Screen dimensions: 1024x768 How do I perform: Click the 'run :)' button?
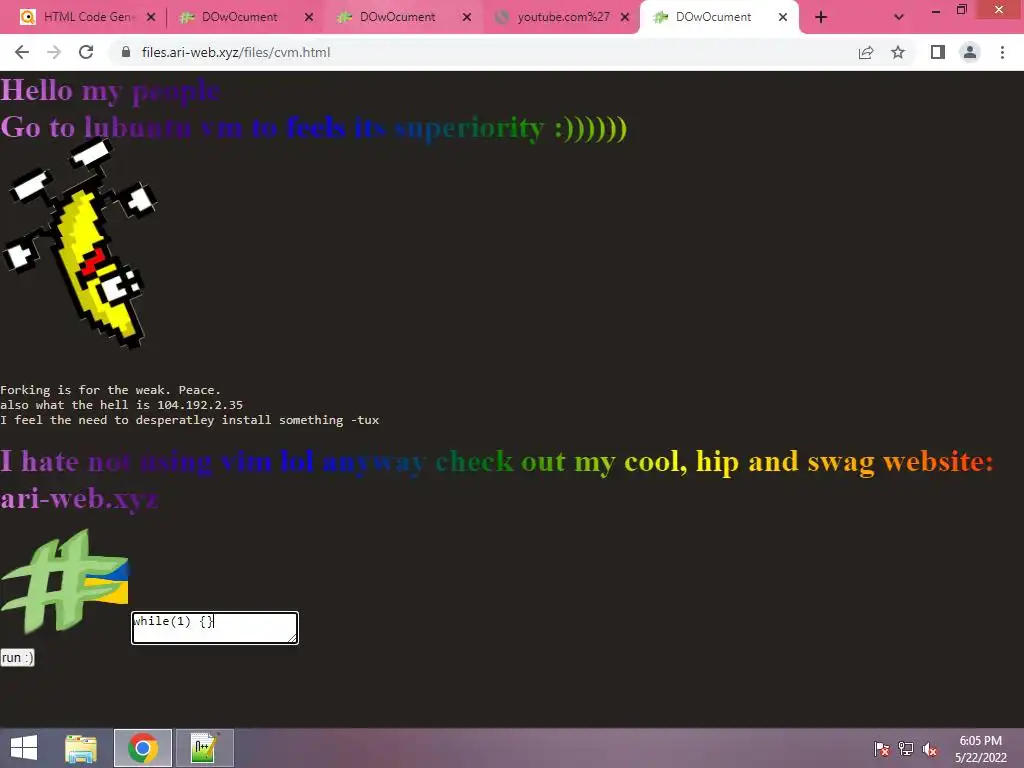[17, 658]
